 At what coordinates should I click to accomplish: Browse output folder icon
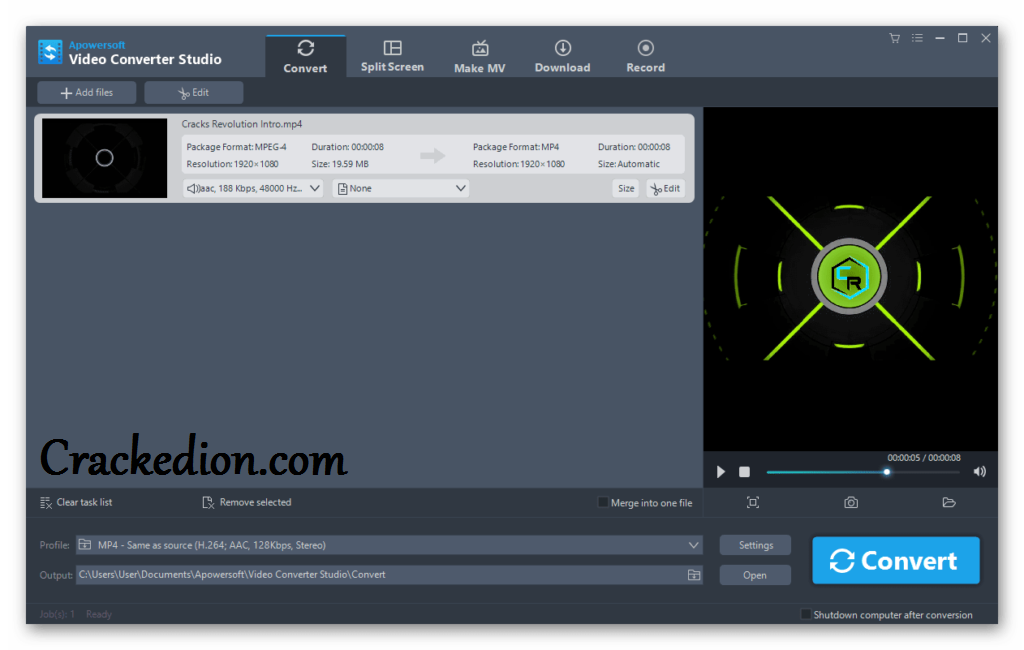click(x=694, y=575)
